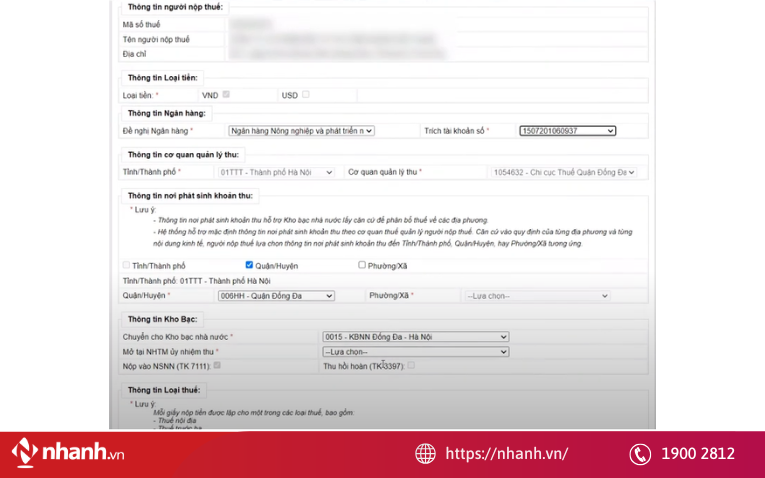
Task: Open the Chuyển cho Kho bạc nhà nước dropdown
Action: click(415, 337)
